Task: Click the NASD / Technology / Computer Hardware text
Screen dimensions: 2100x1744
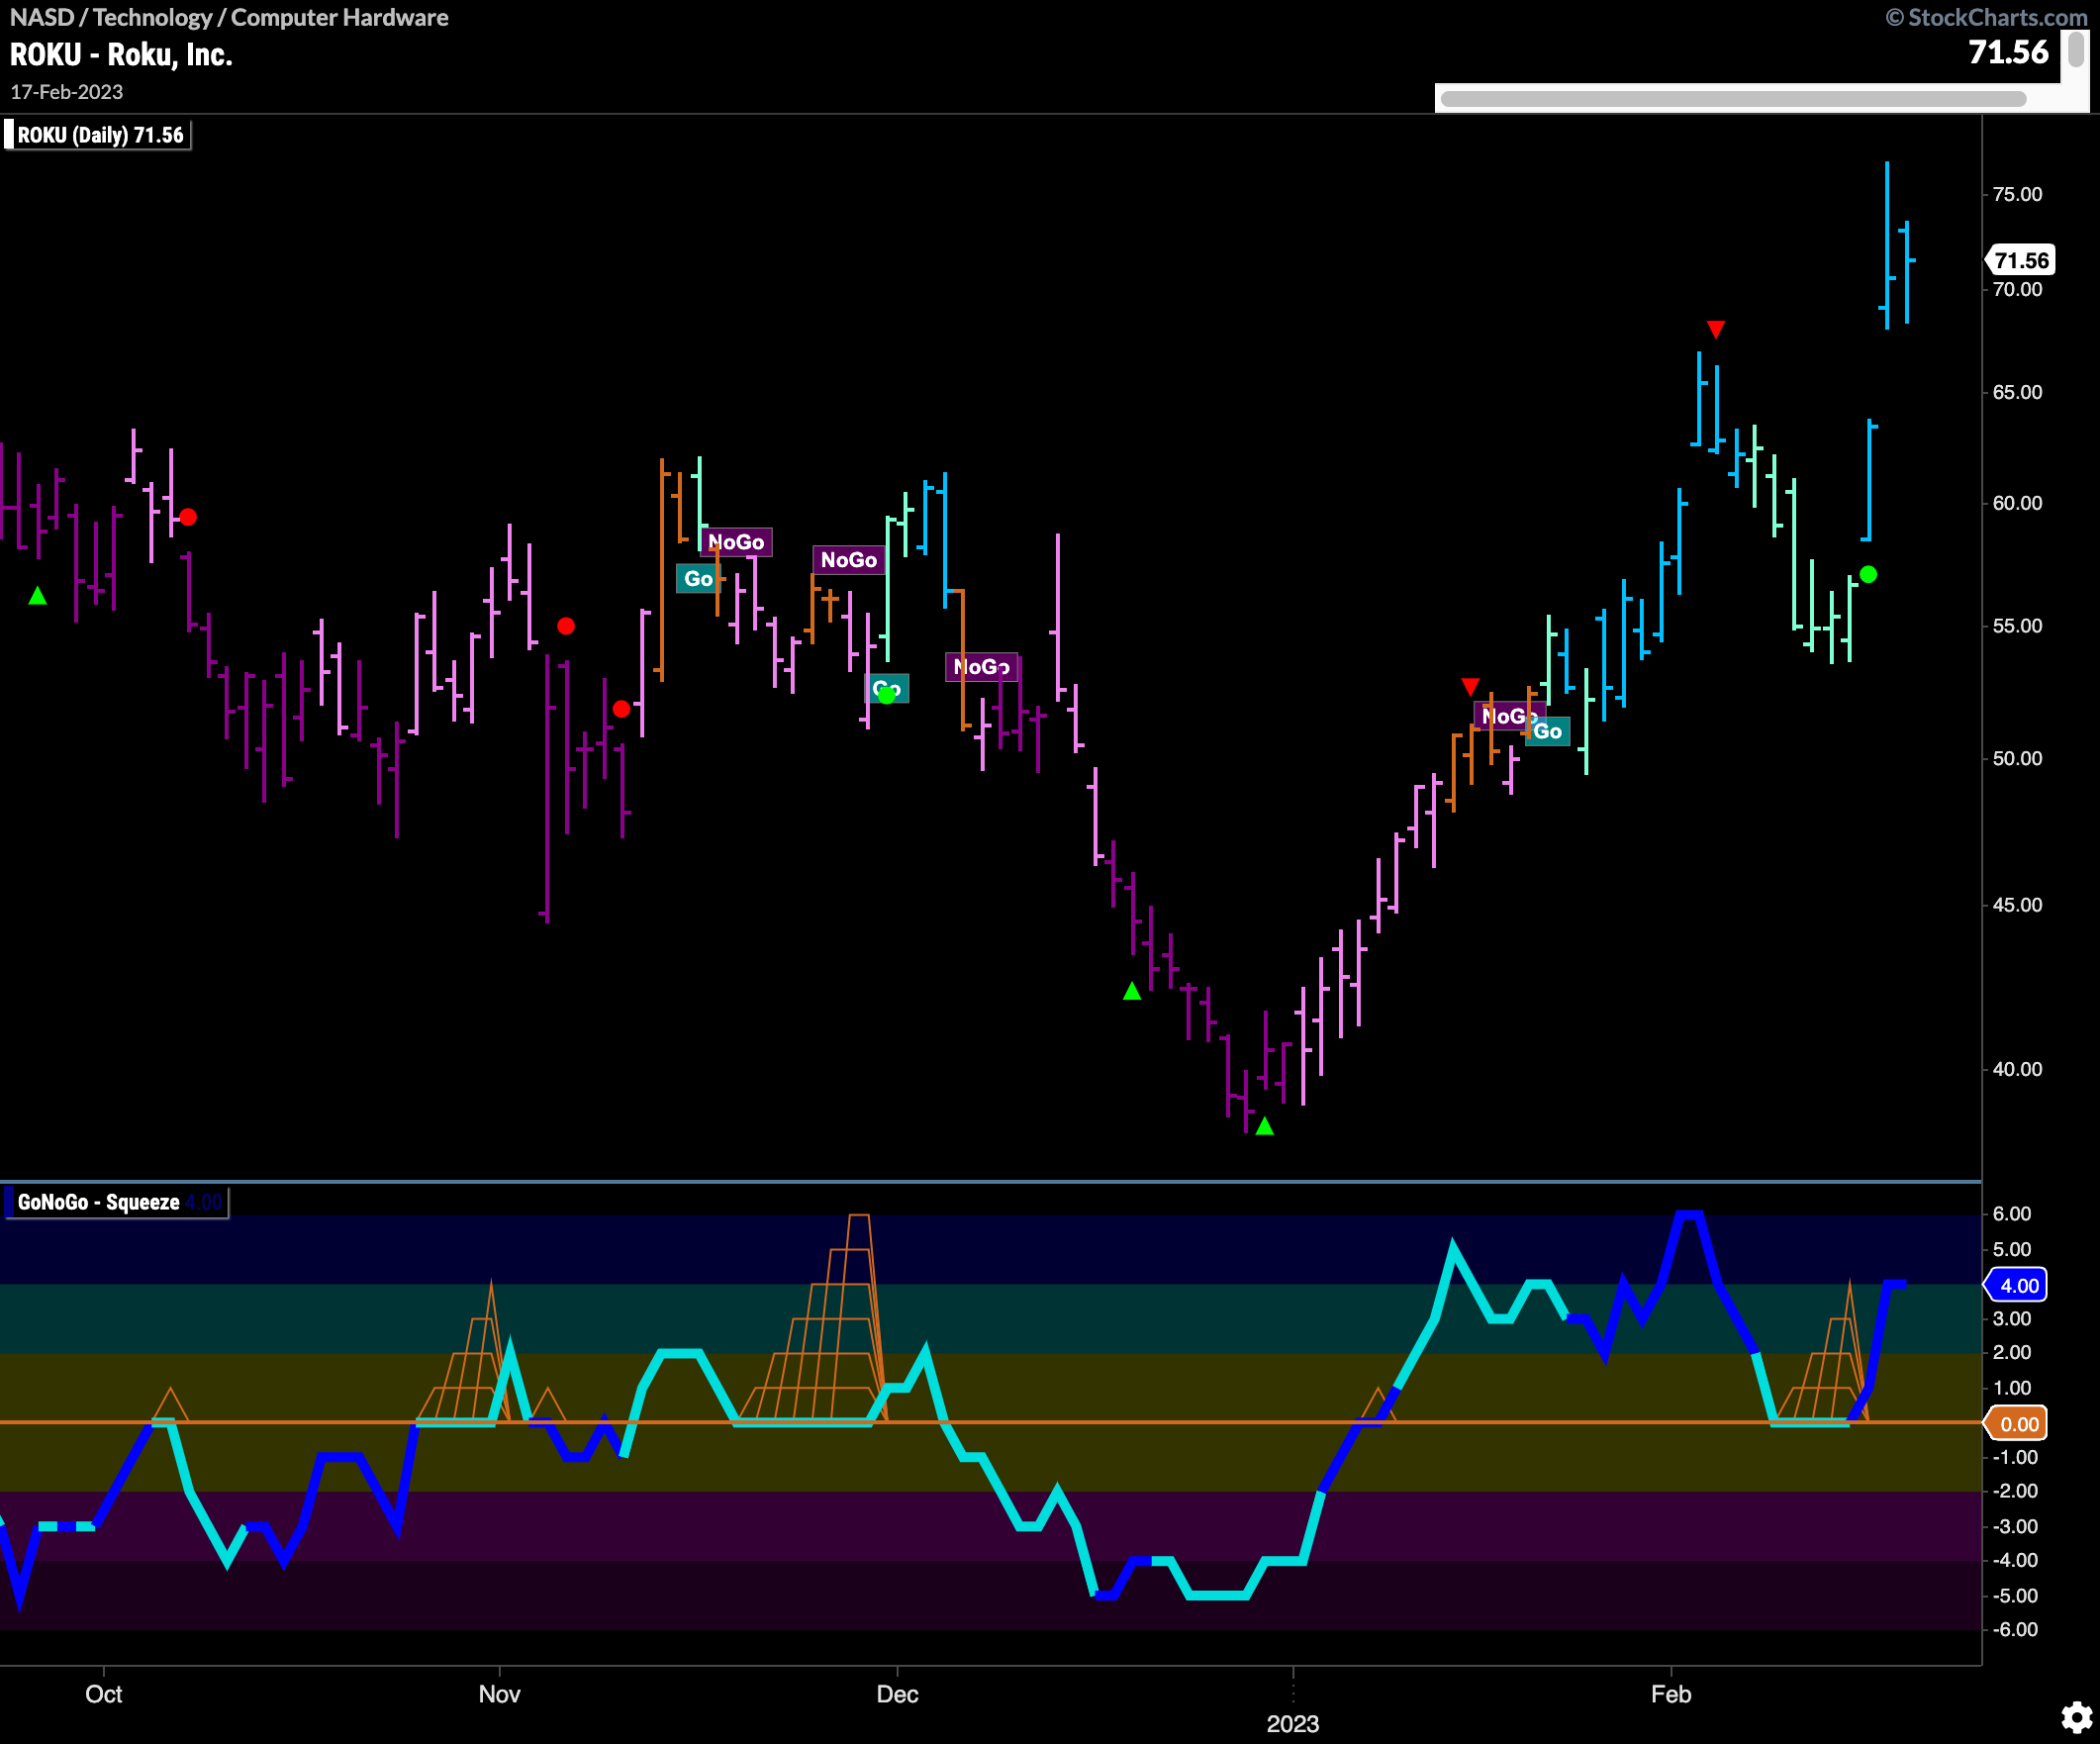Action: (x=229, y=17)
